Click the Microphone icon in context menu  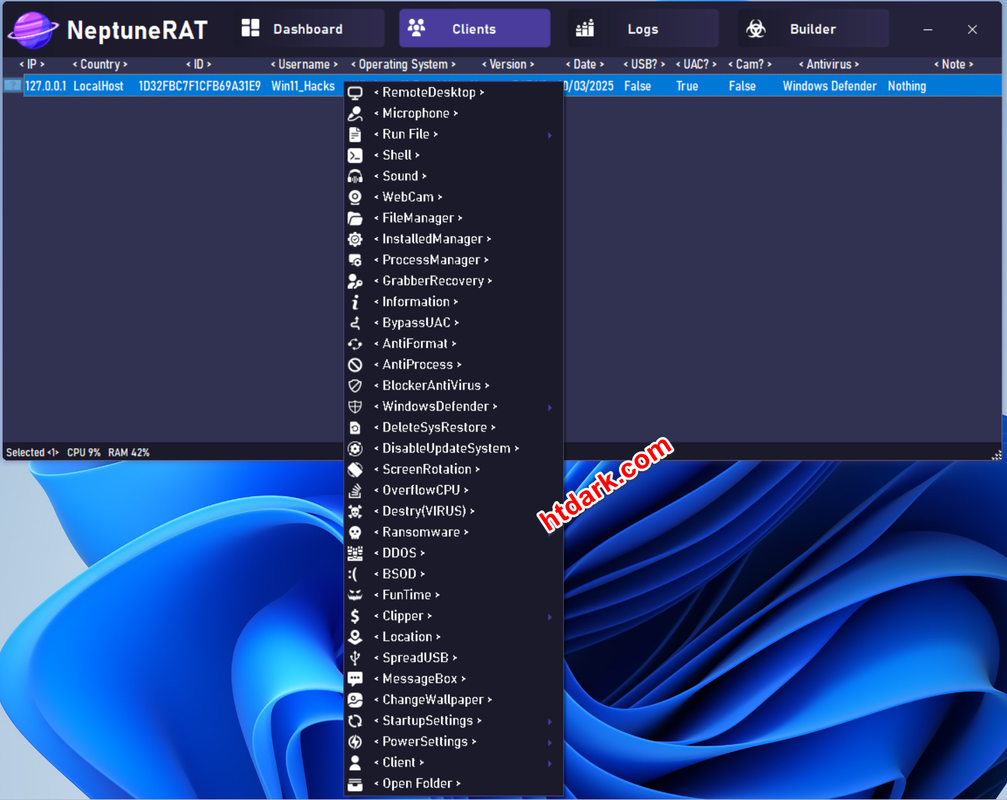tap(355, 114)
